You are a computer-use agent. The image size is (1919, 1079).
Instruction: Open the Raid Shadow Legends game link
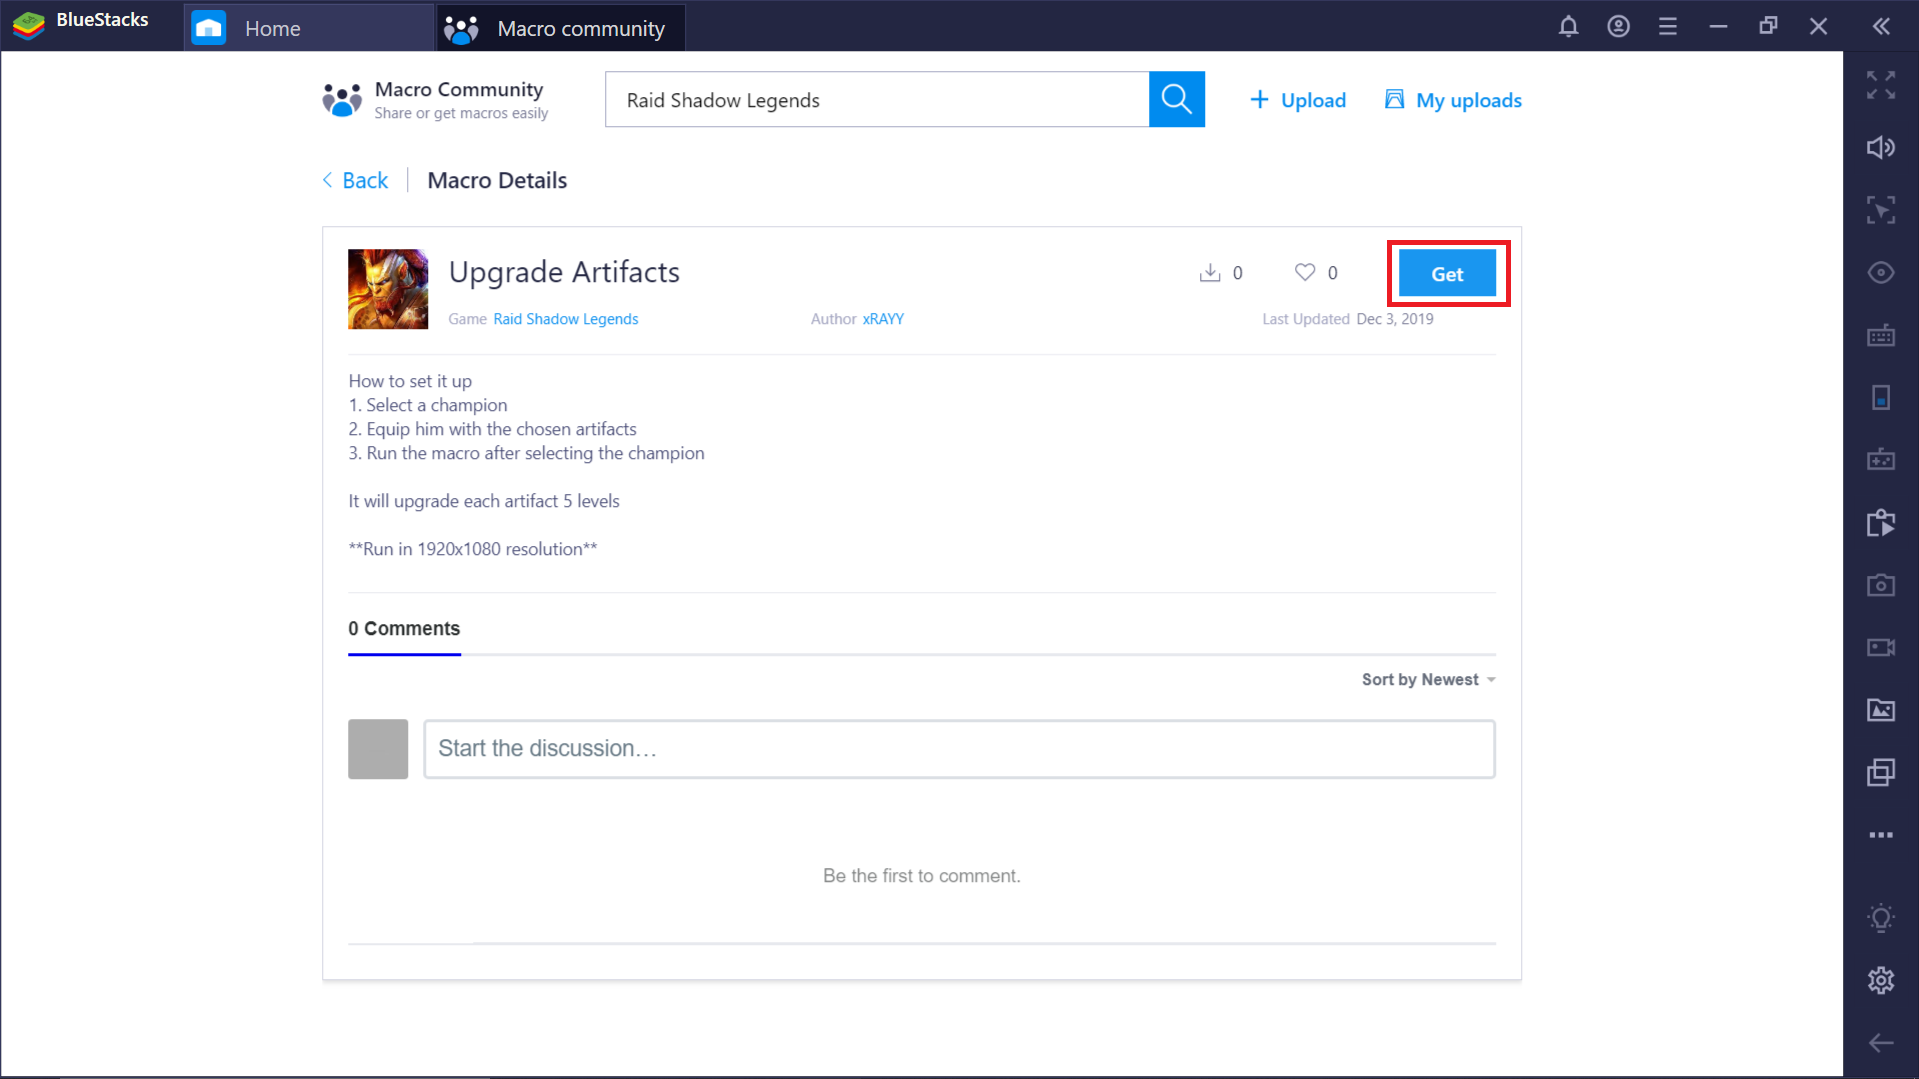pyautogui.click(x=565, y=319)
